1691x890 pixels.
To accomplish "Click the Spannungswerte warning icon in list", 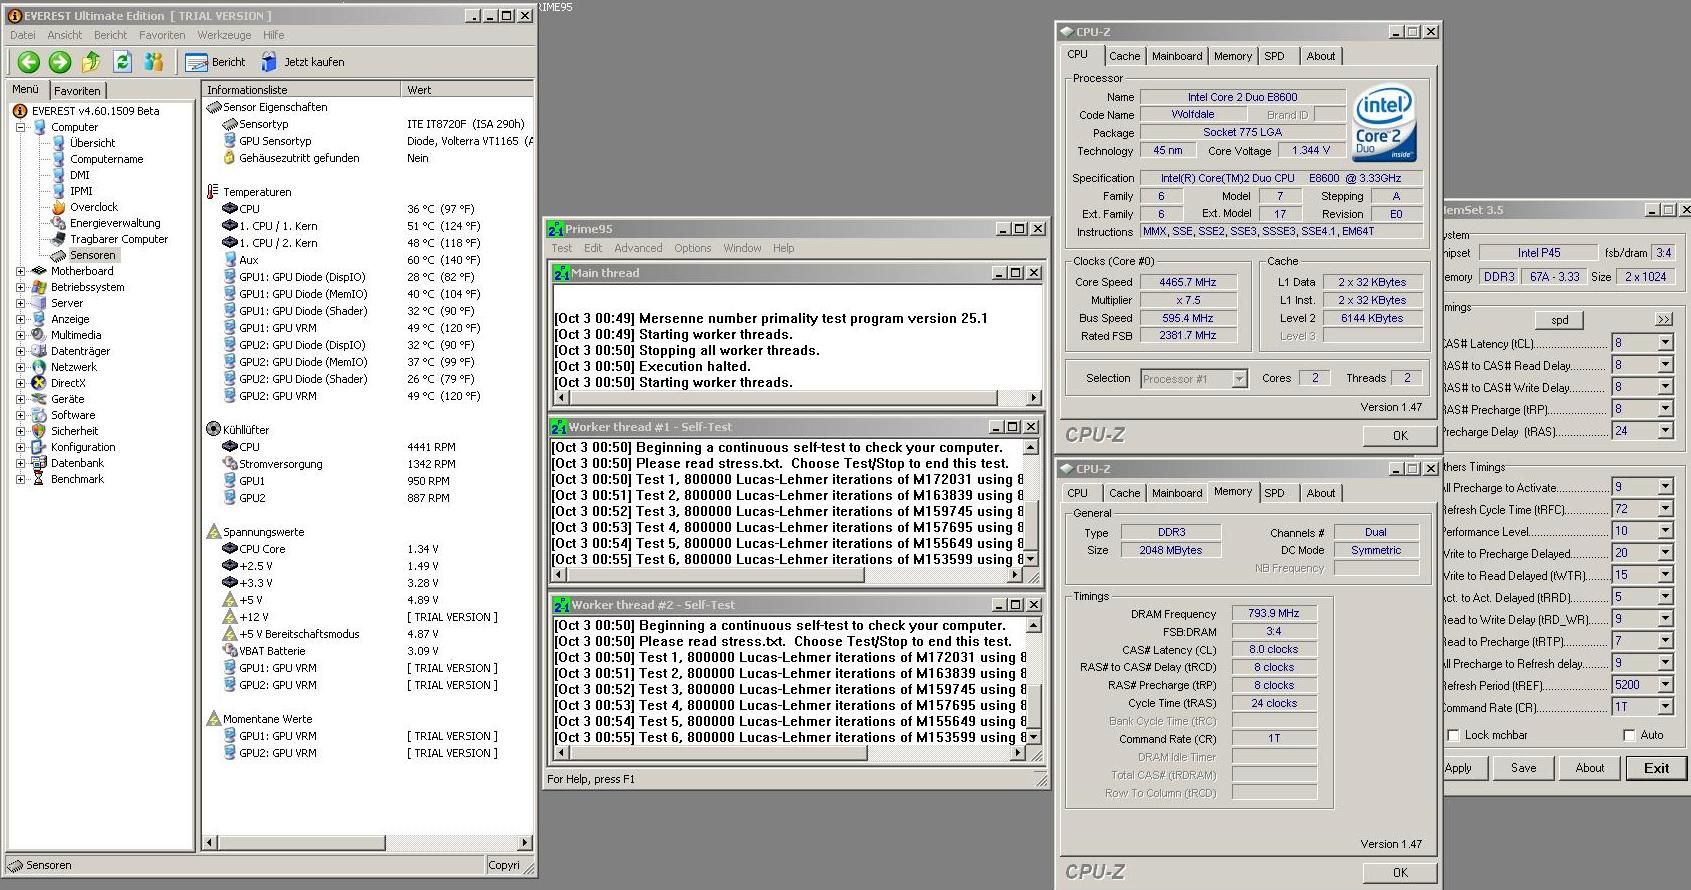I will pos(213,532).
